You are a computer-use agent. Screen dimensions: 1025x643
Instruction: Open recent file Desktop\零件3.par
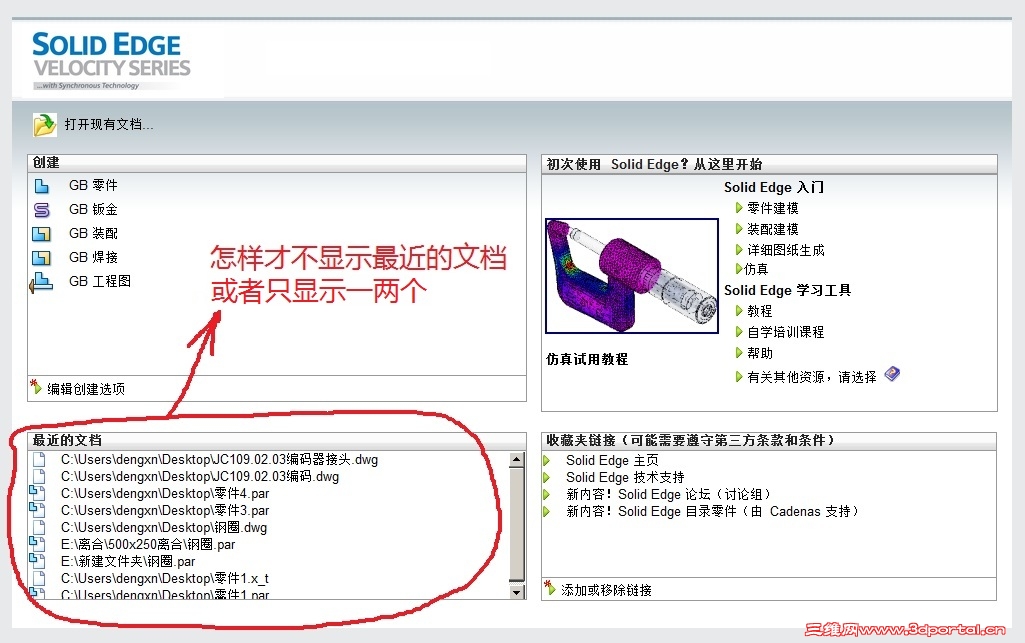[x=165, y=510]
